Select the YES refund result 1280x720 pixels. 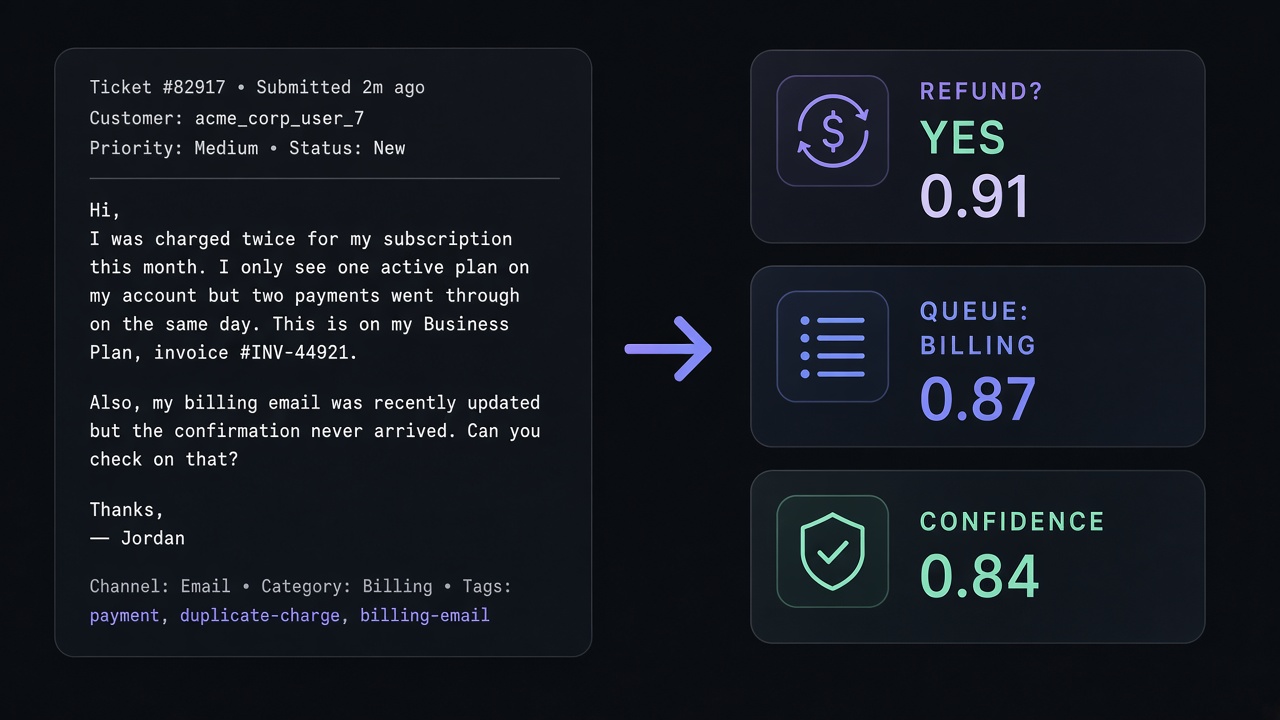point(962,137)
